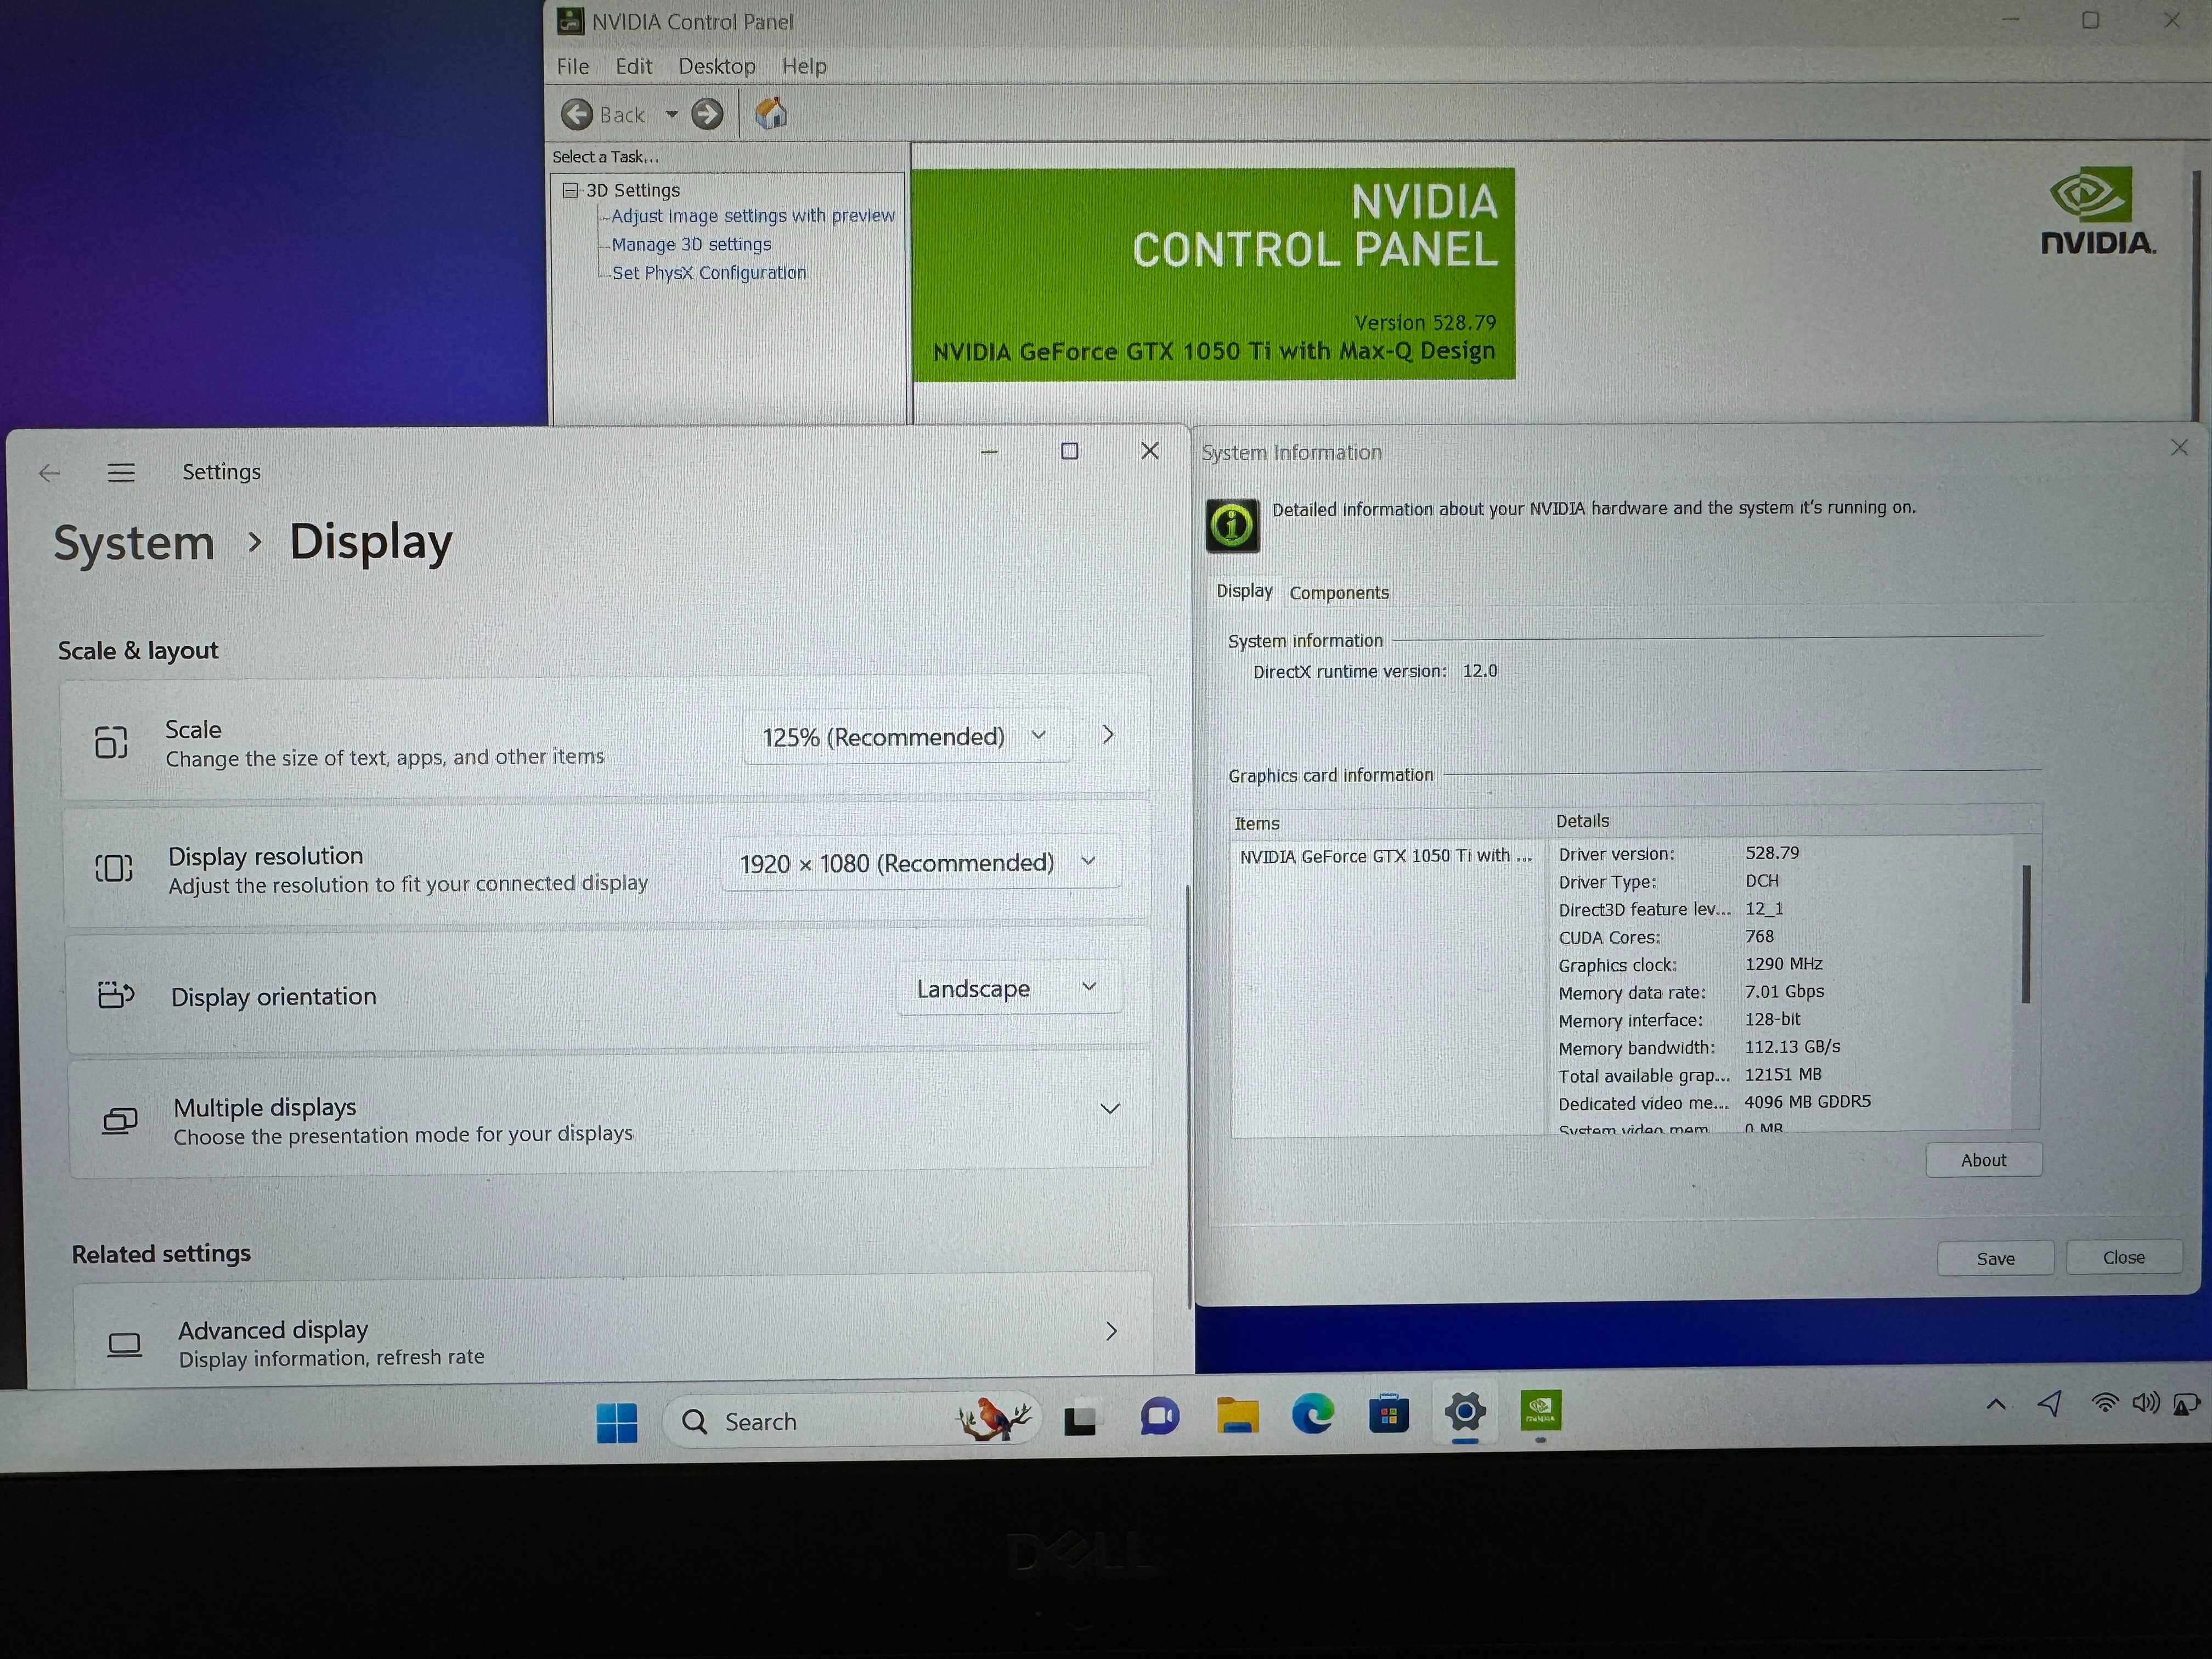This screenshot has width=2212, height=1659.
Task: Open the Desktop menu in NVIDIA Control Panel
Action: coord(716,66)
